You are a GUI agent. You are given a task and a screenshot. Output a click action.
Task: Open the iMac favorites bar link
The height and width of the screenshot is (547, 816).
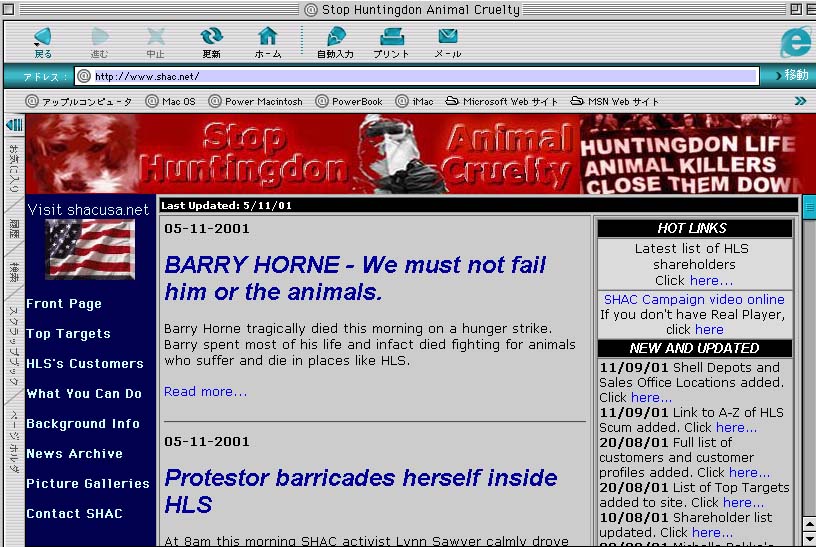point(414,101)
